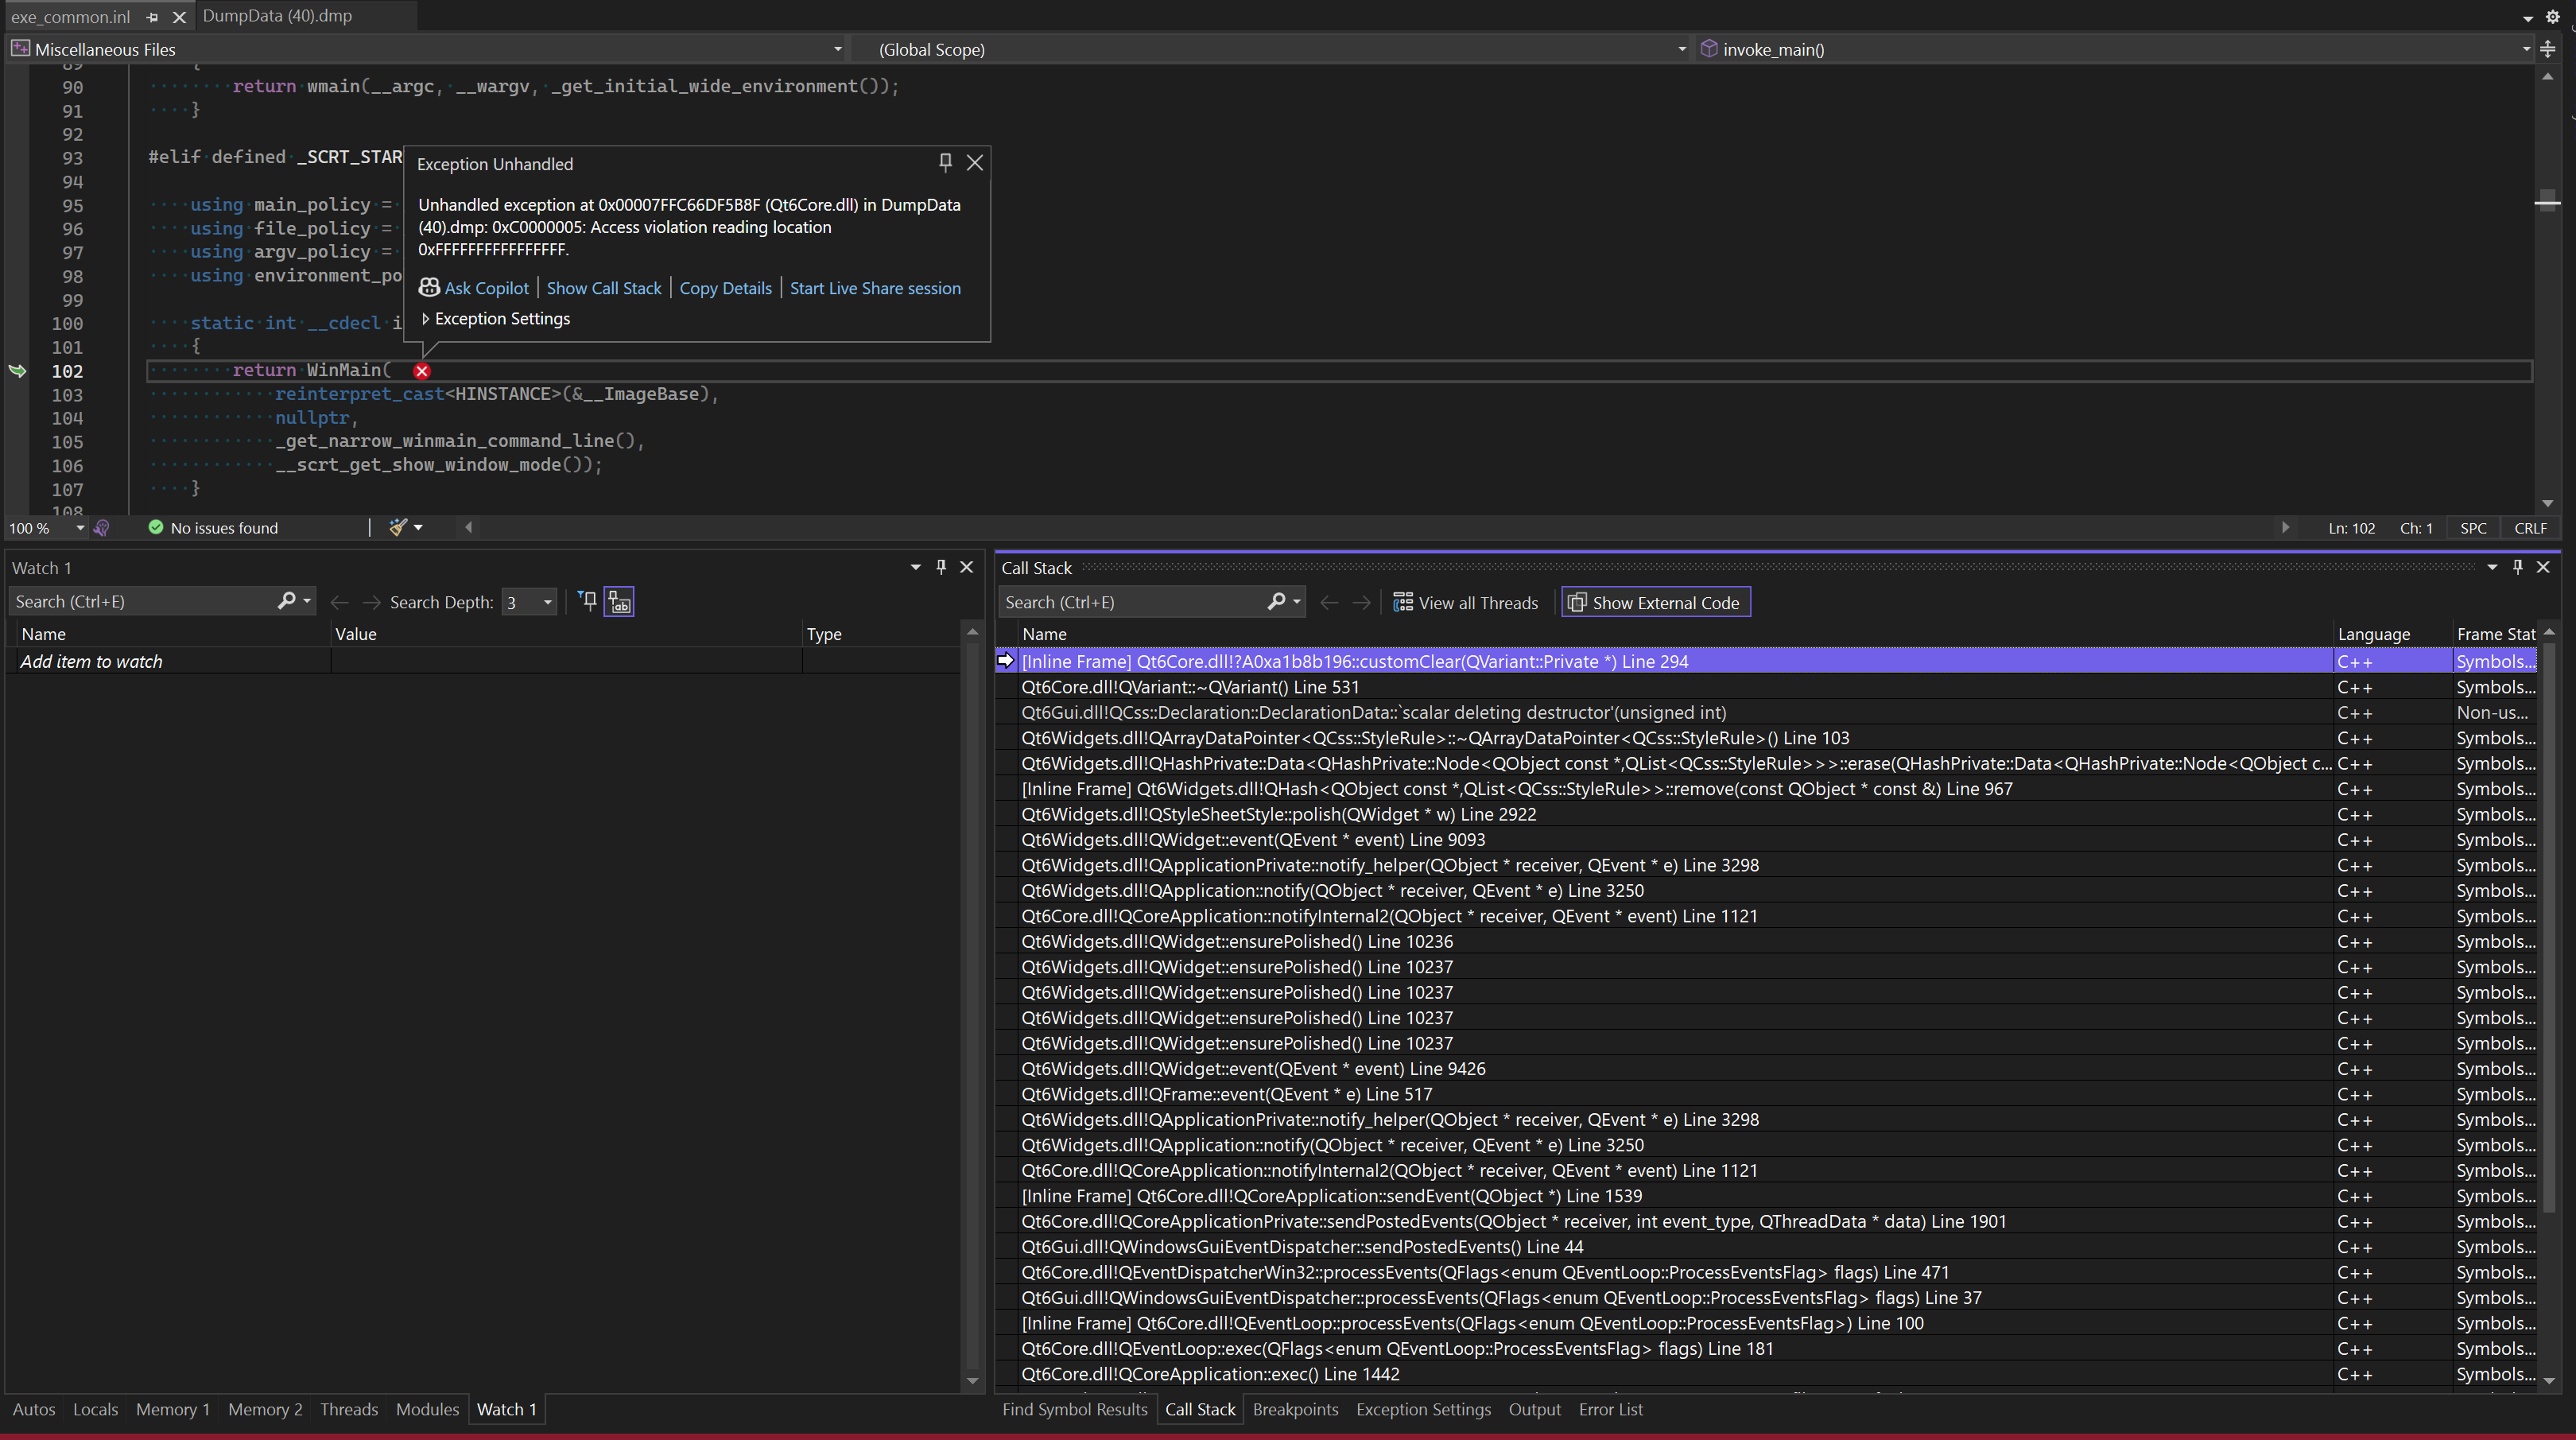Switch to the Threads tab
This screenshot has height=1440, width=2576.
(x=349, y=1409)
